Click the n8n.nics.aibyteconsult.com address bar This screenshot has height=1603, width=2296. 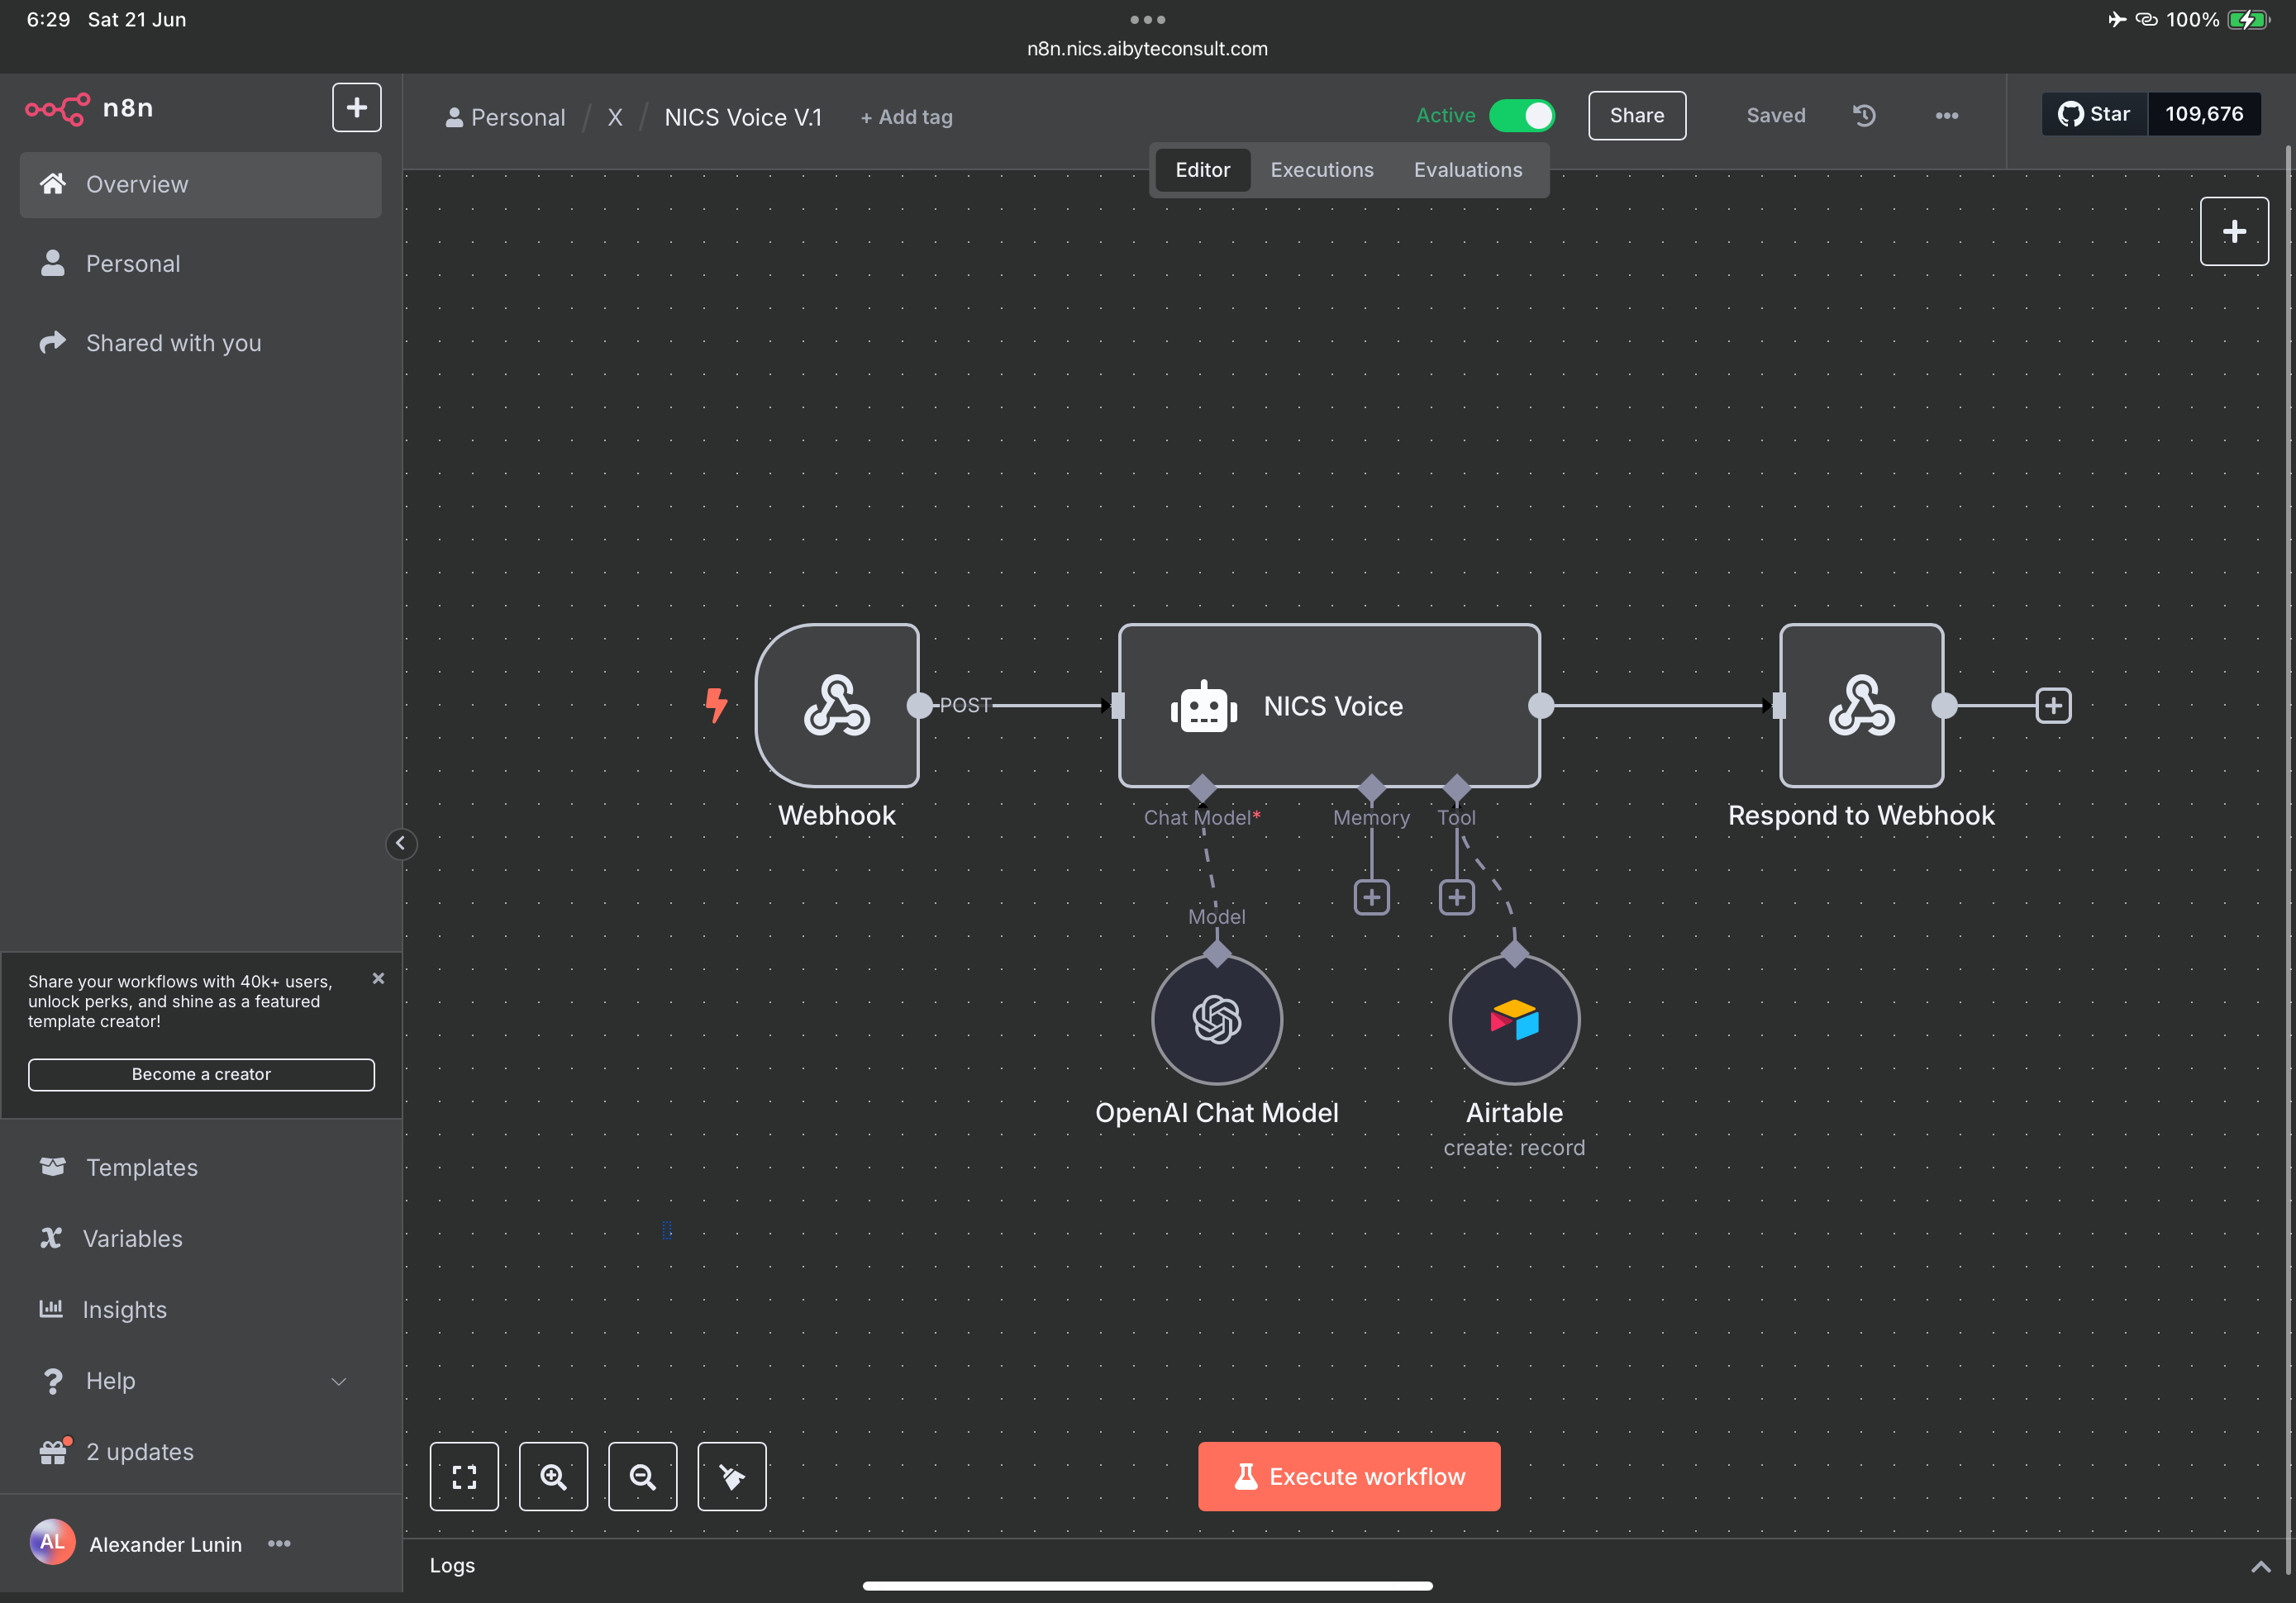pos(1147,48)
